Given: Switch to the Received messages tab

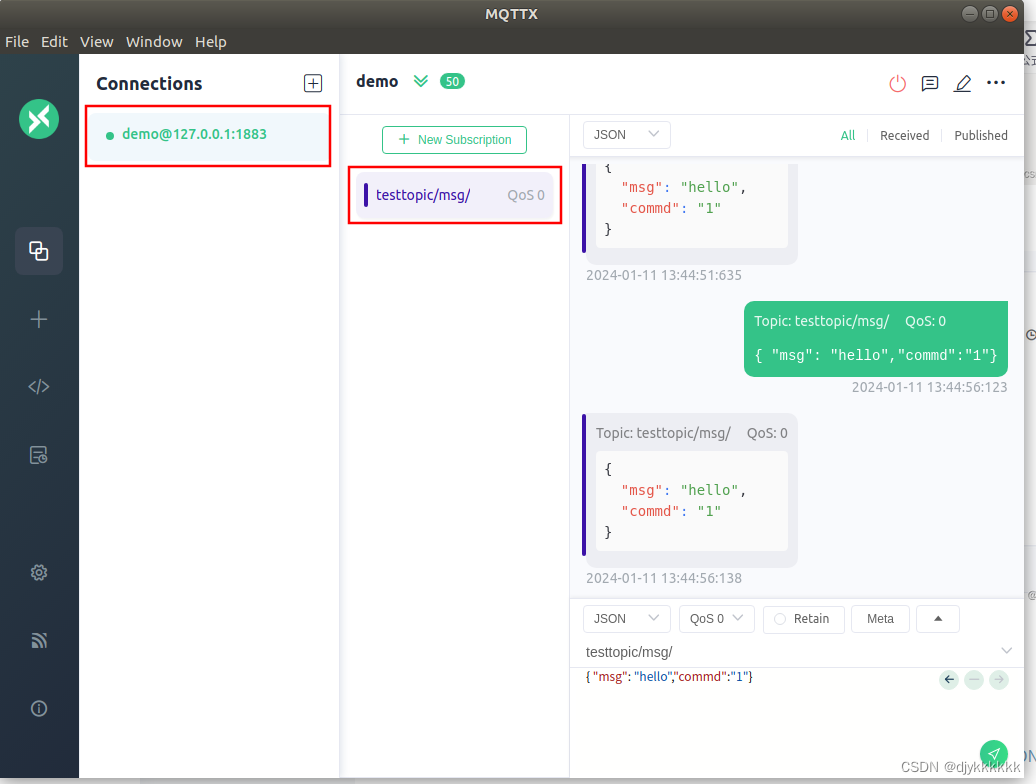Looking at the screenshot, I should pyautogui.click(x=904, y=135).
